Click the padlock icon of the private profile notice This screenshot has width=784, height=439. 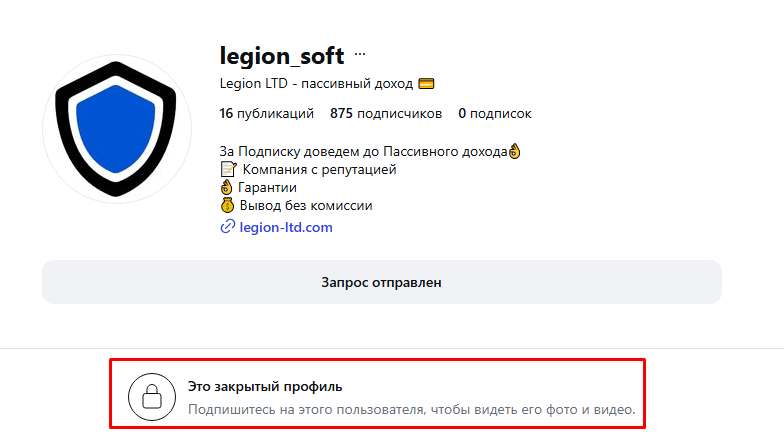click(x=152, y=396)
